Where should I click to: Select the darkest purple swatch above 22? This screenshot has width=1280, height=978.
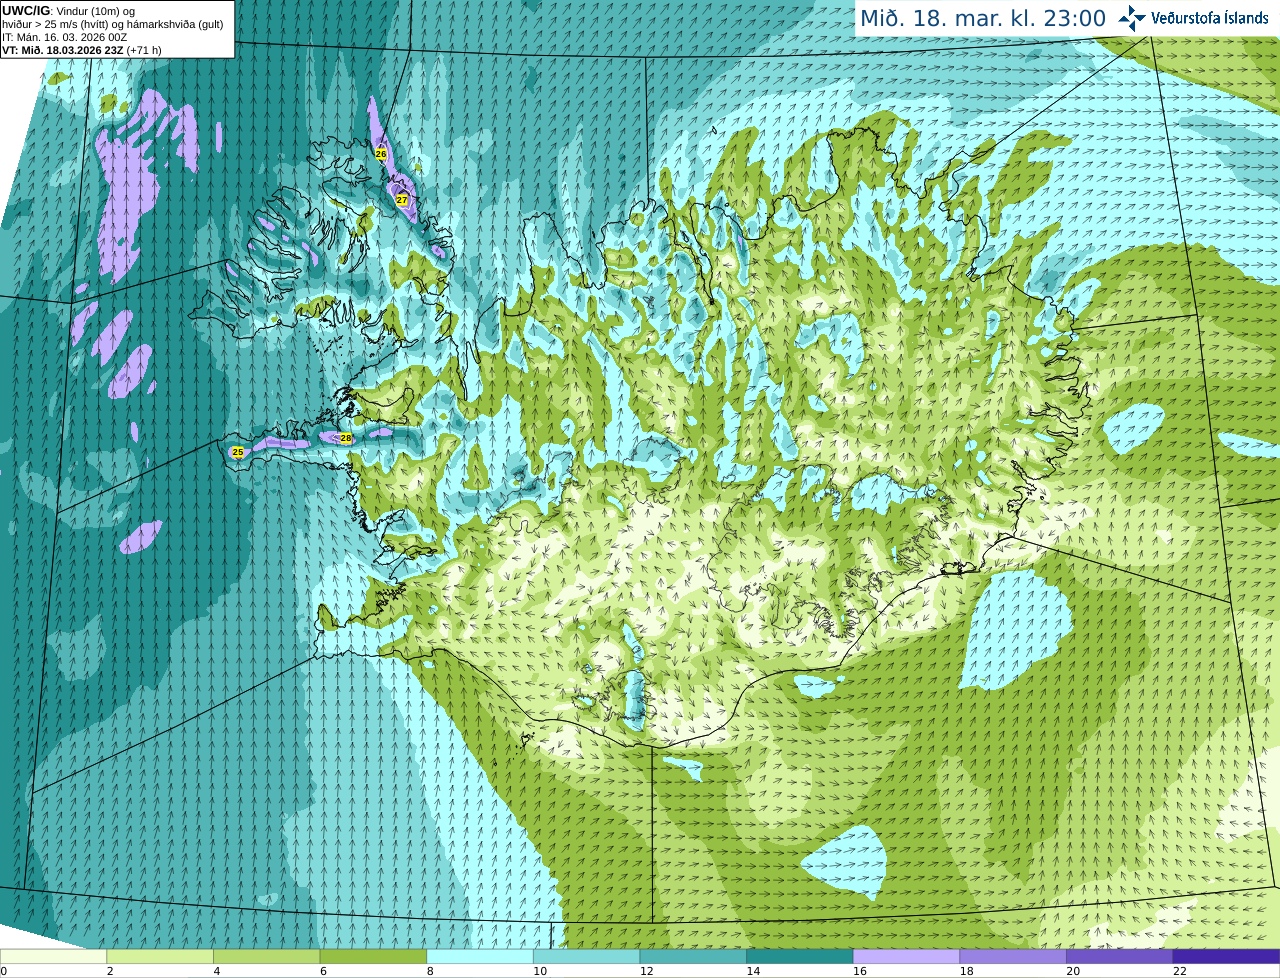click(x=1226, y=956)
